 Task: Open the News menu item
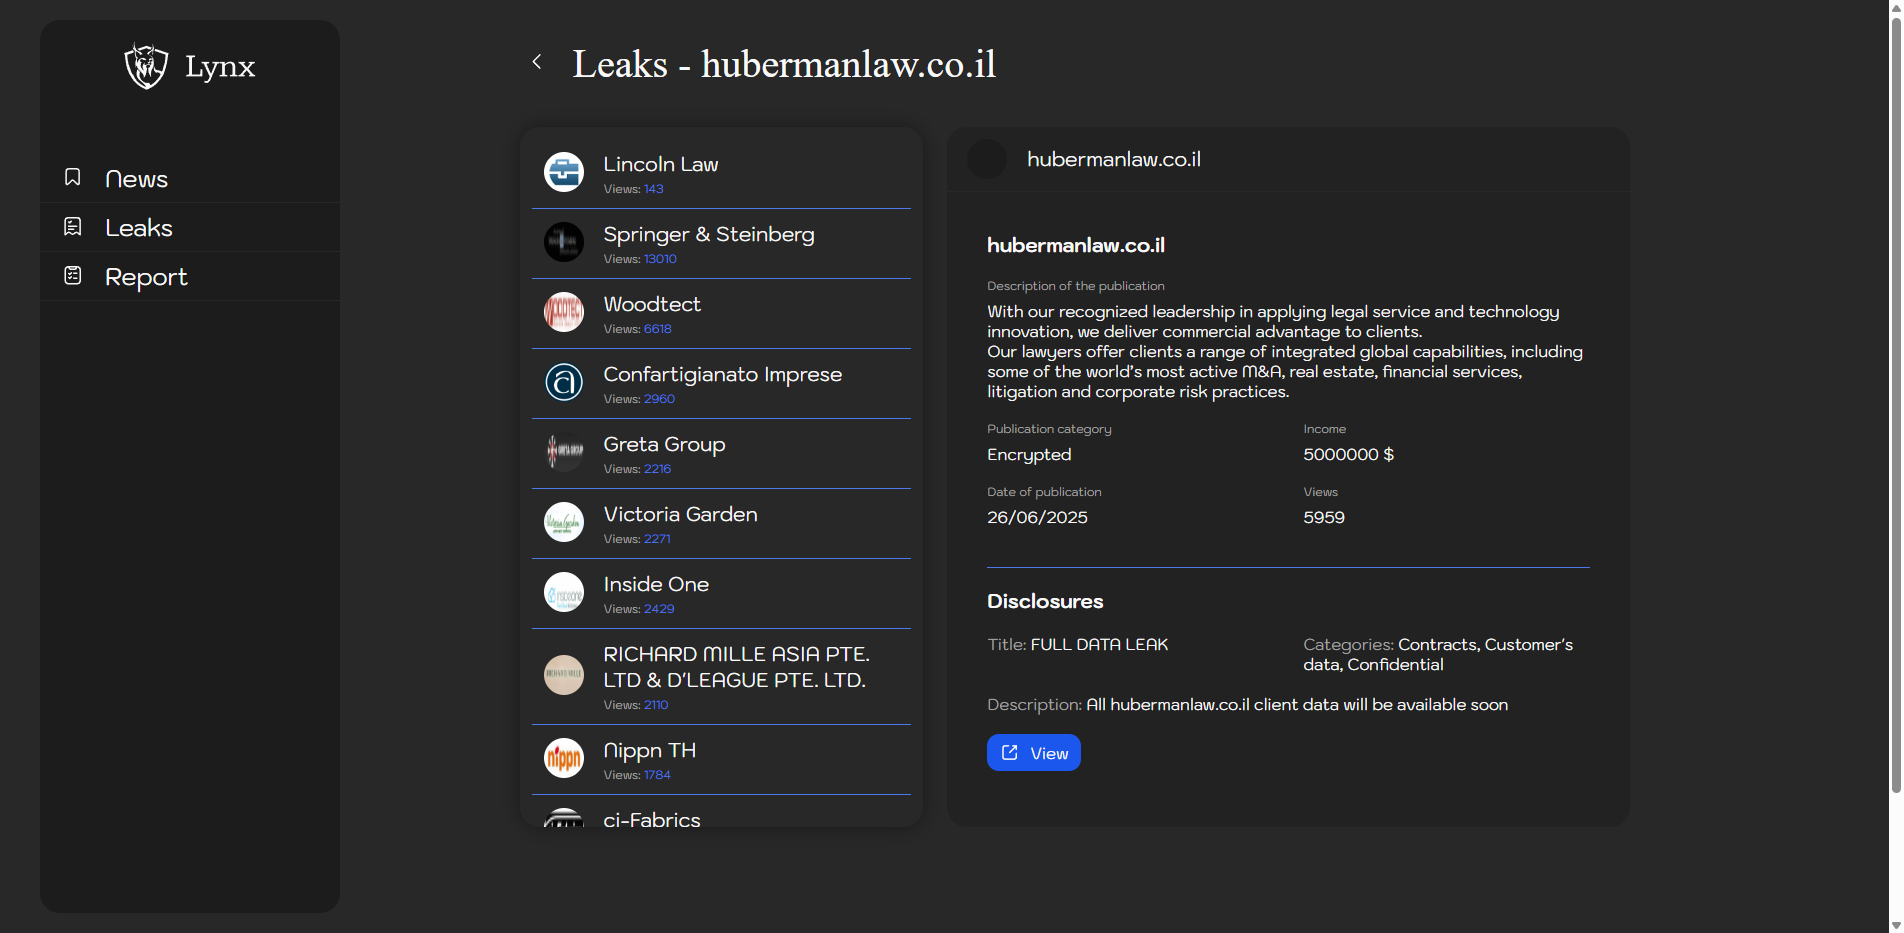click(x=136, y=179)
